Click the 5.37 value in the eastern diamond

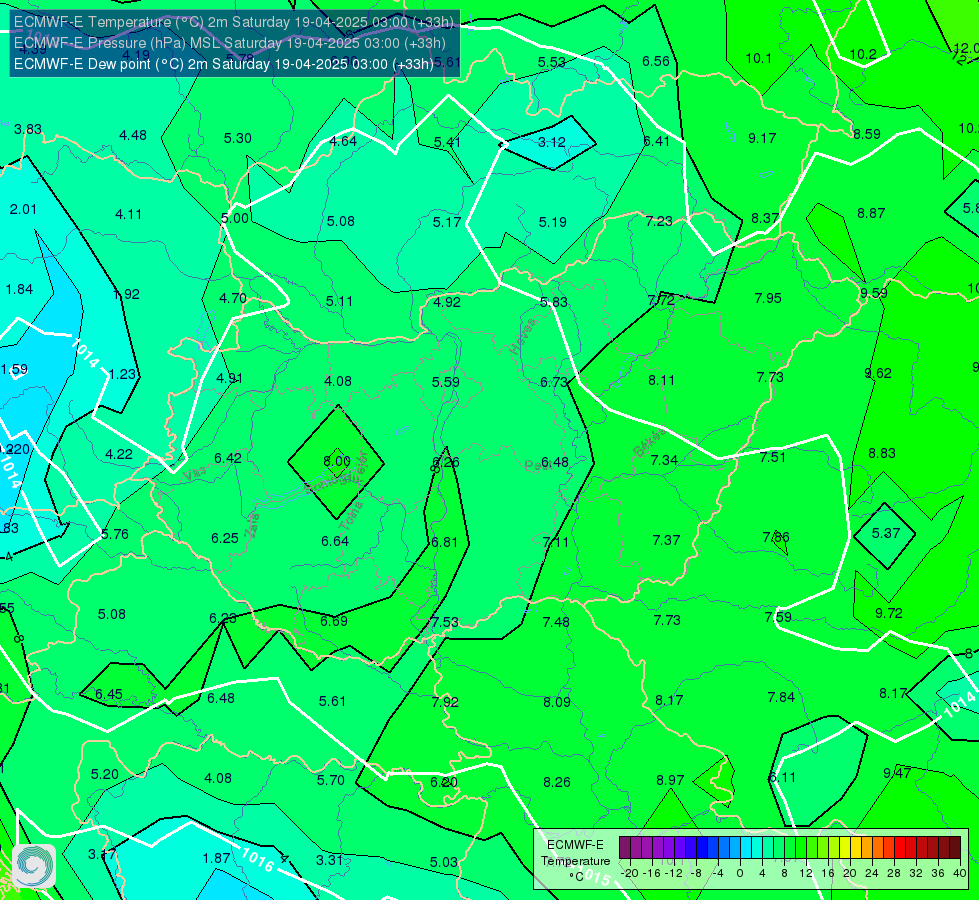pyautogui.click(x=885, y=533)
